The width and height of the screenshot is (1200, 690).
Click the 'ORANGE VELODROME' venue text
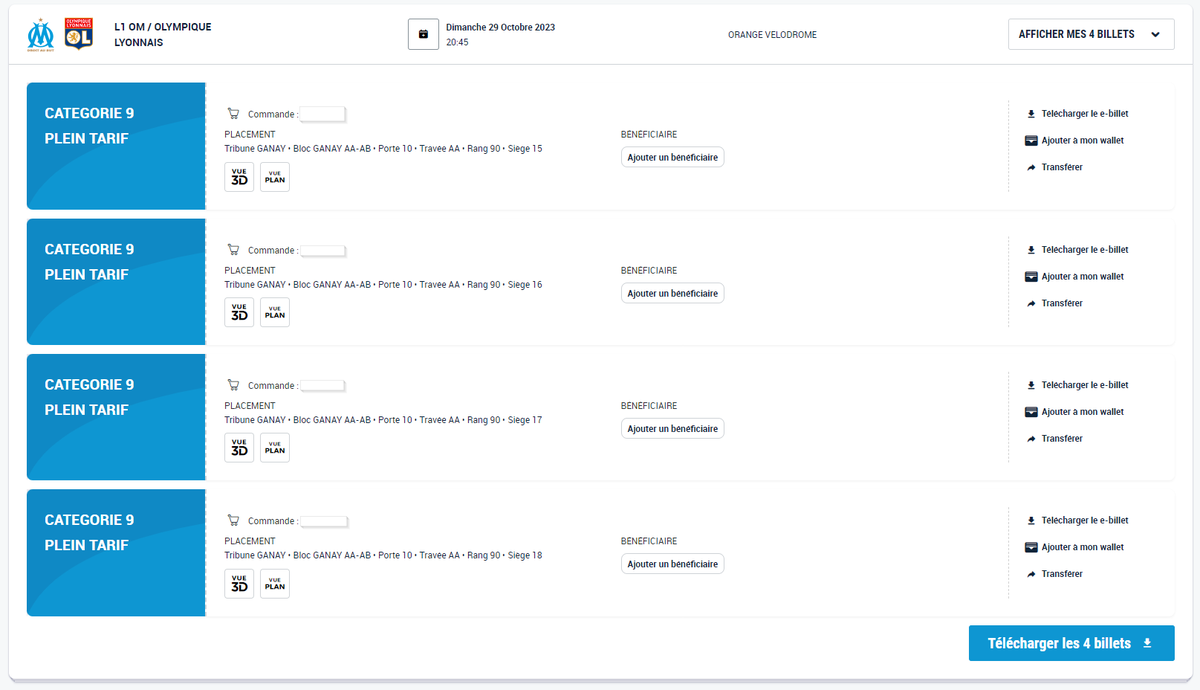(x=772, y=35)
